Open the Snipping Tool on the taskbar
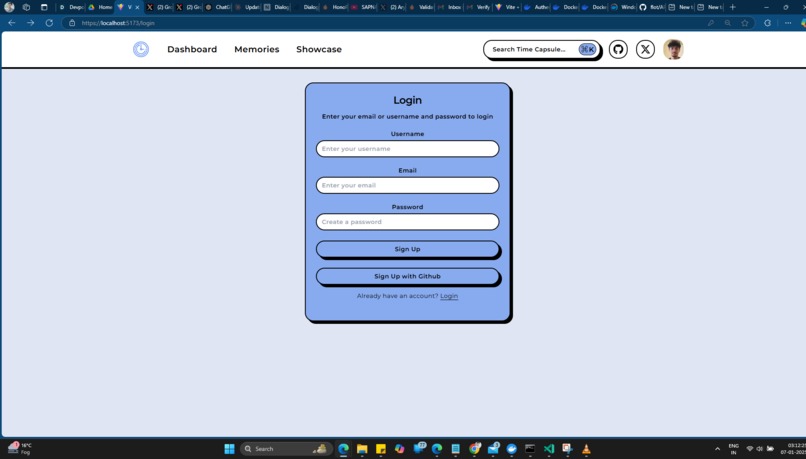The height and width of the screenshot is (459, 806). tap(567, 449)
